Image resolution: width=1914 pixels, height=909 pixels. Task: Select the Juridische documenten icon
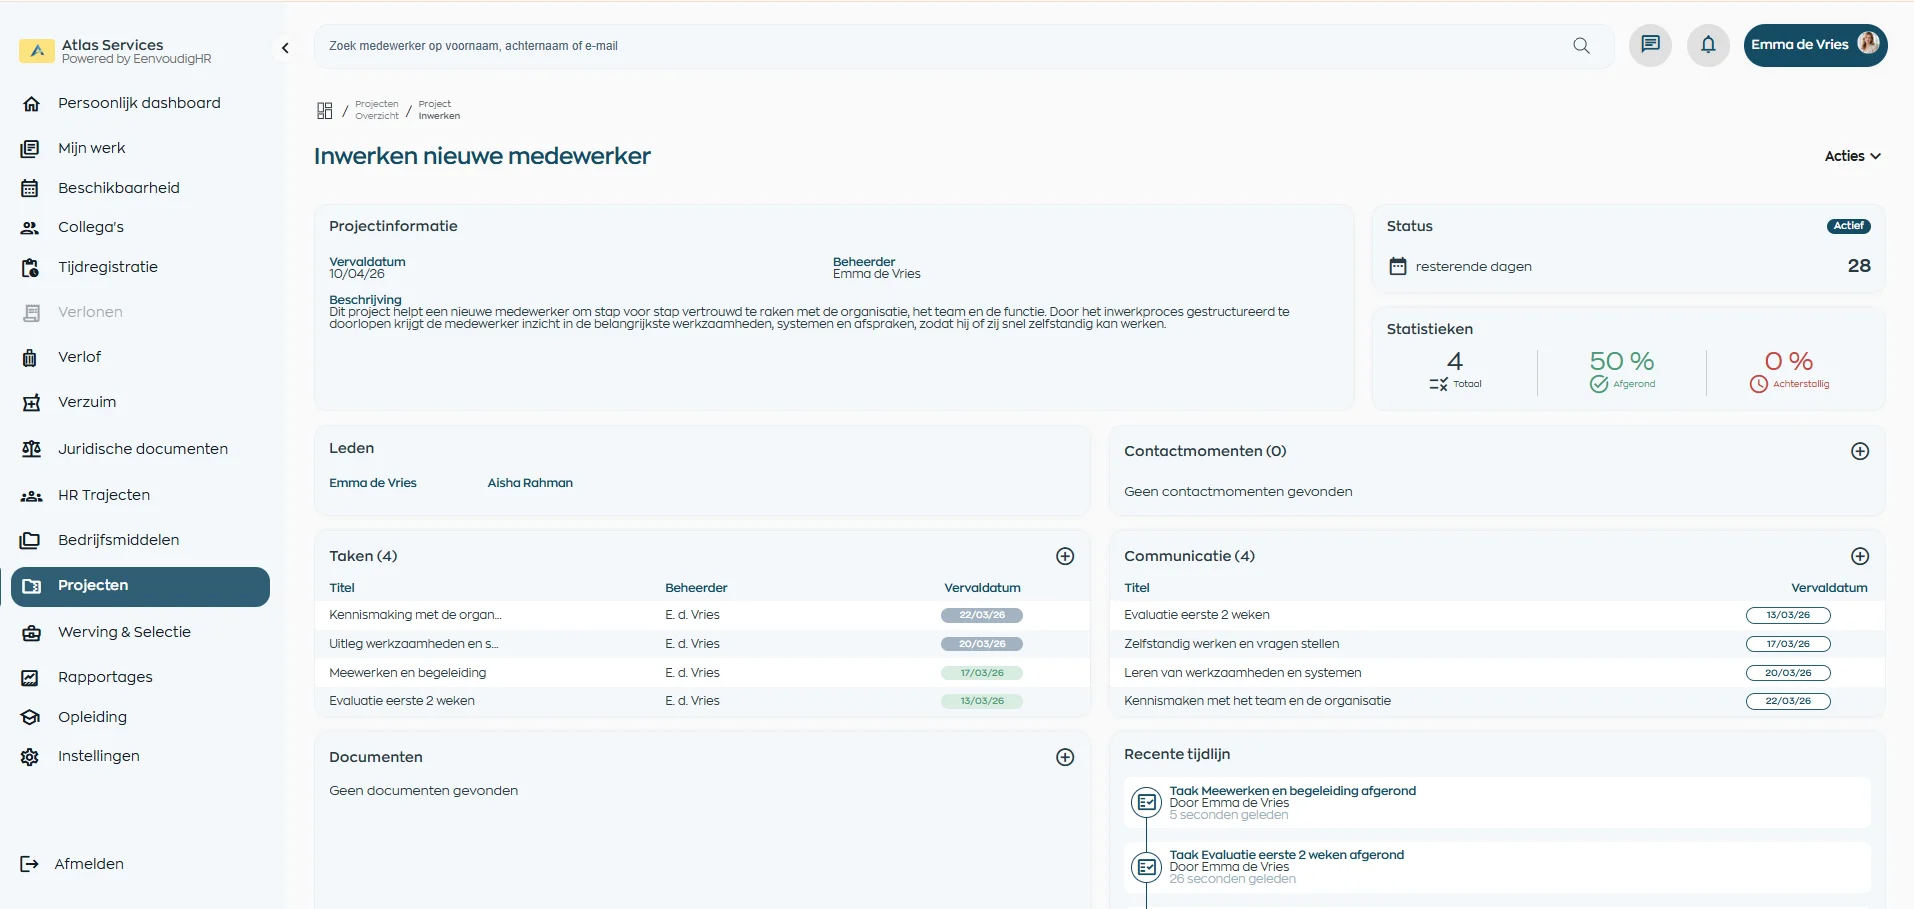(x=32, y=449)
